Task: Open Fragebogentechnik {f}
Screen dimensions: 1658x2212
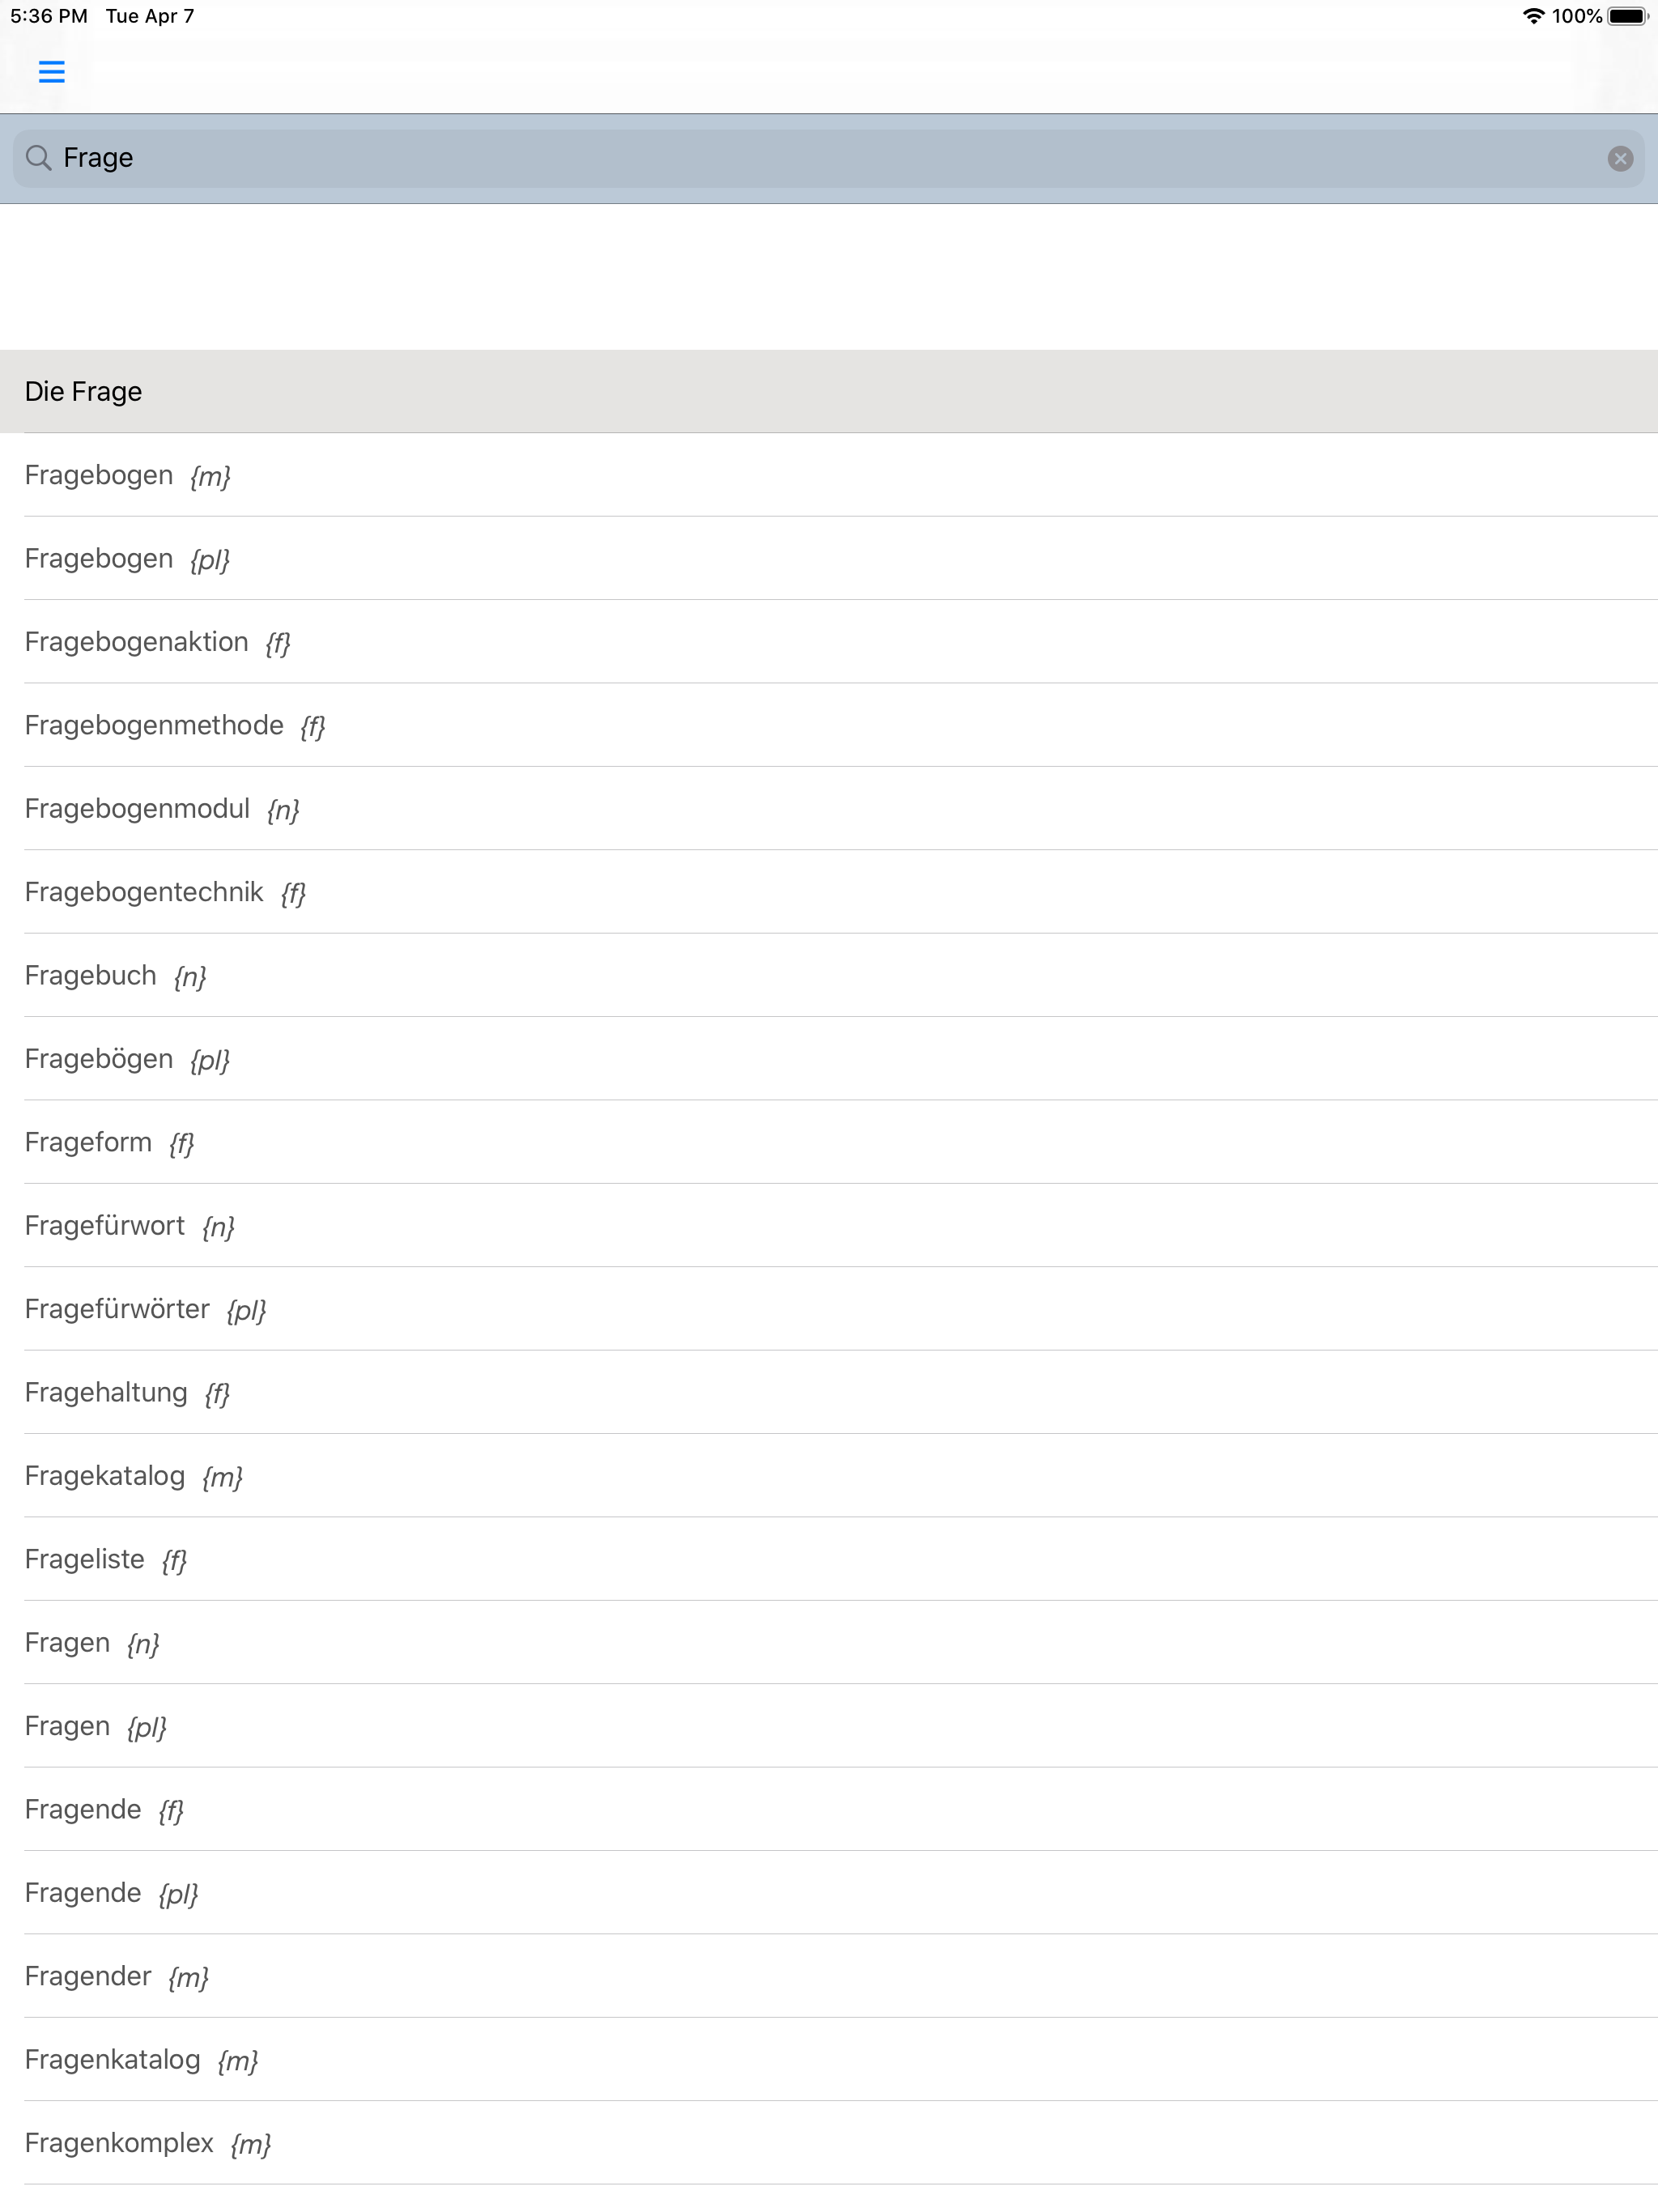Action: click(166, 892)
